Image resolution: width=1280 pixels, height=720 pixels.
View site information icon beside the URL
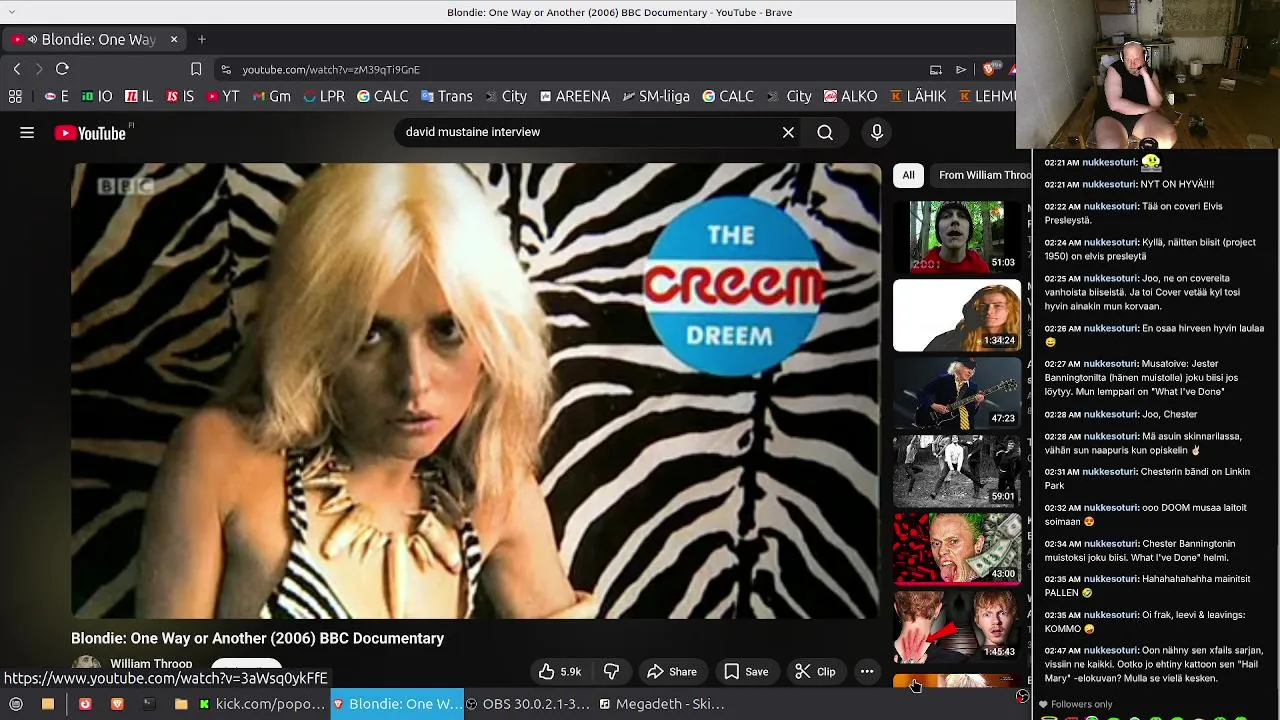225,69
